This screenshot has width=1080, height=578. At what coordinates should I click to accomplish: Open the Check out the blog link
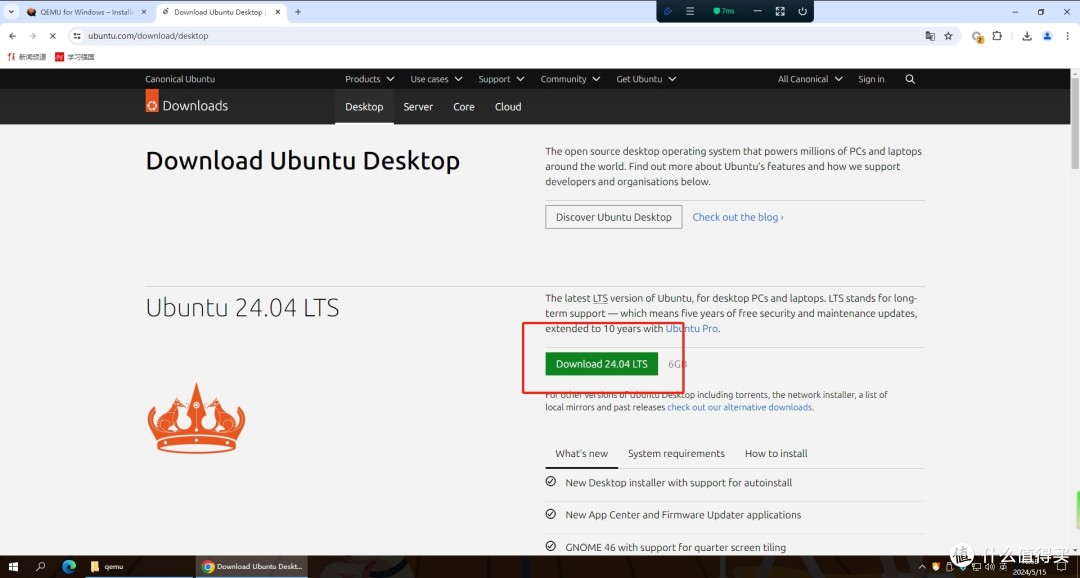[738, 217]
